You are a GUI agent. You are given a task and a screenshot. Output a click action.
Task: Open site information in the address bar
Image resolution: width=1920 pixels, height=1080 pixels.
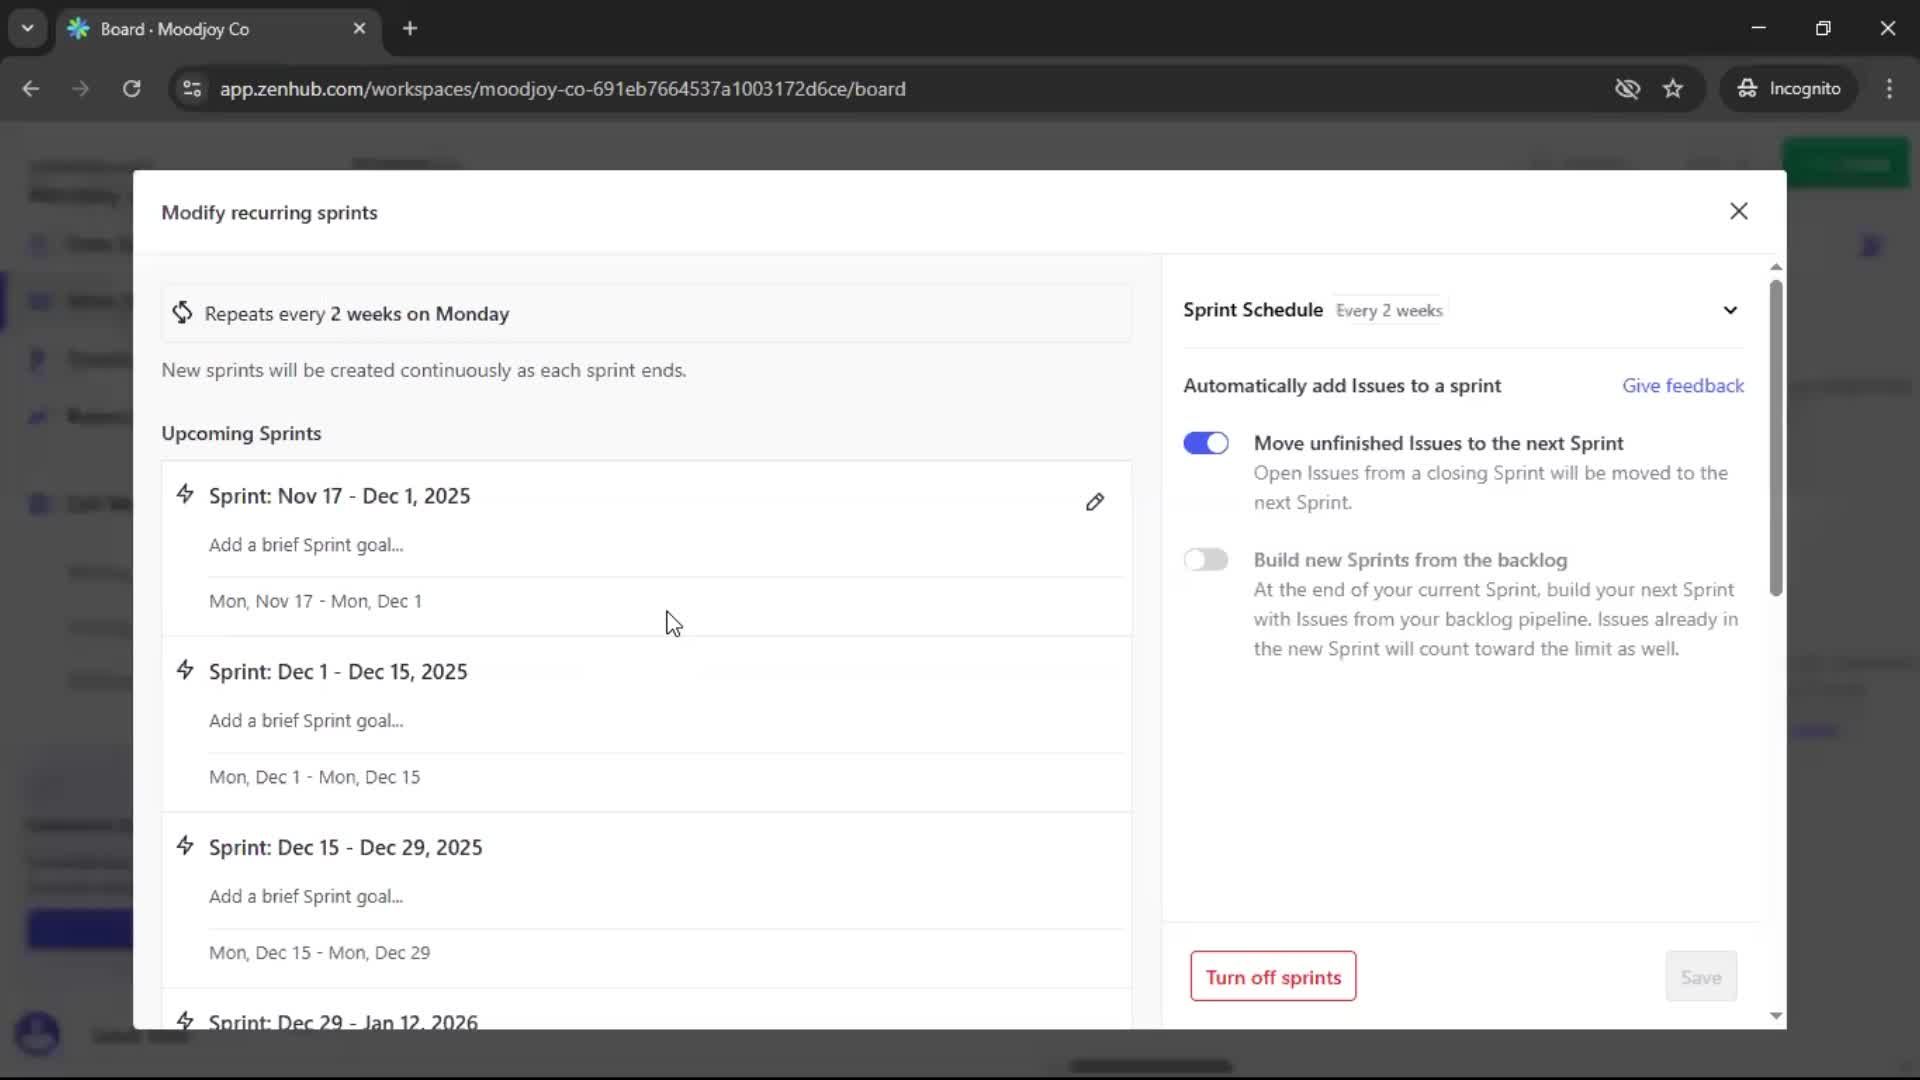[191, 88]
